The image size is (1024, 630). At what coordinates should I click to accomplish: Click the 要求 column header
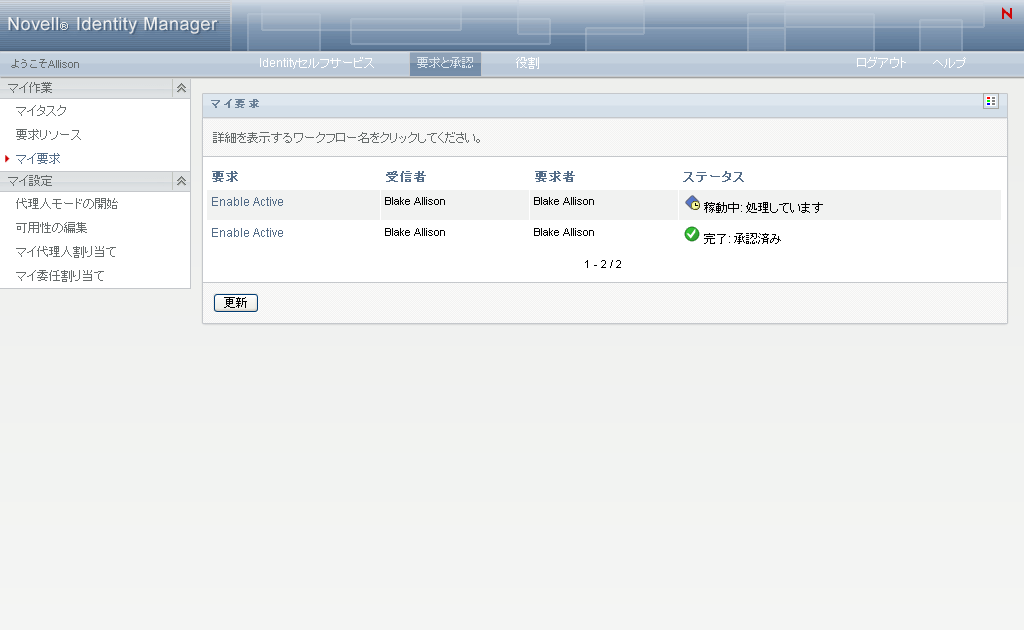225,177
